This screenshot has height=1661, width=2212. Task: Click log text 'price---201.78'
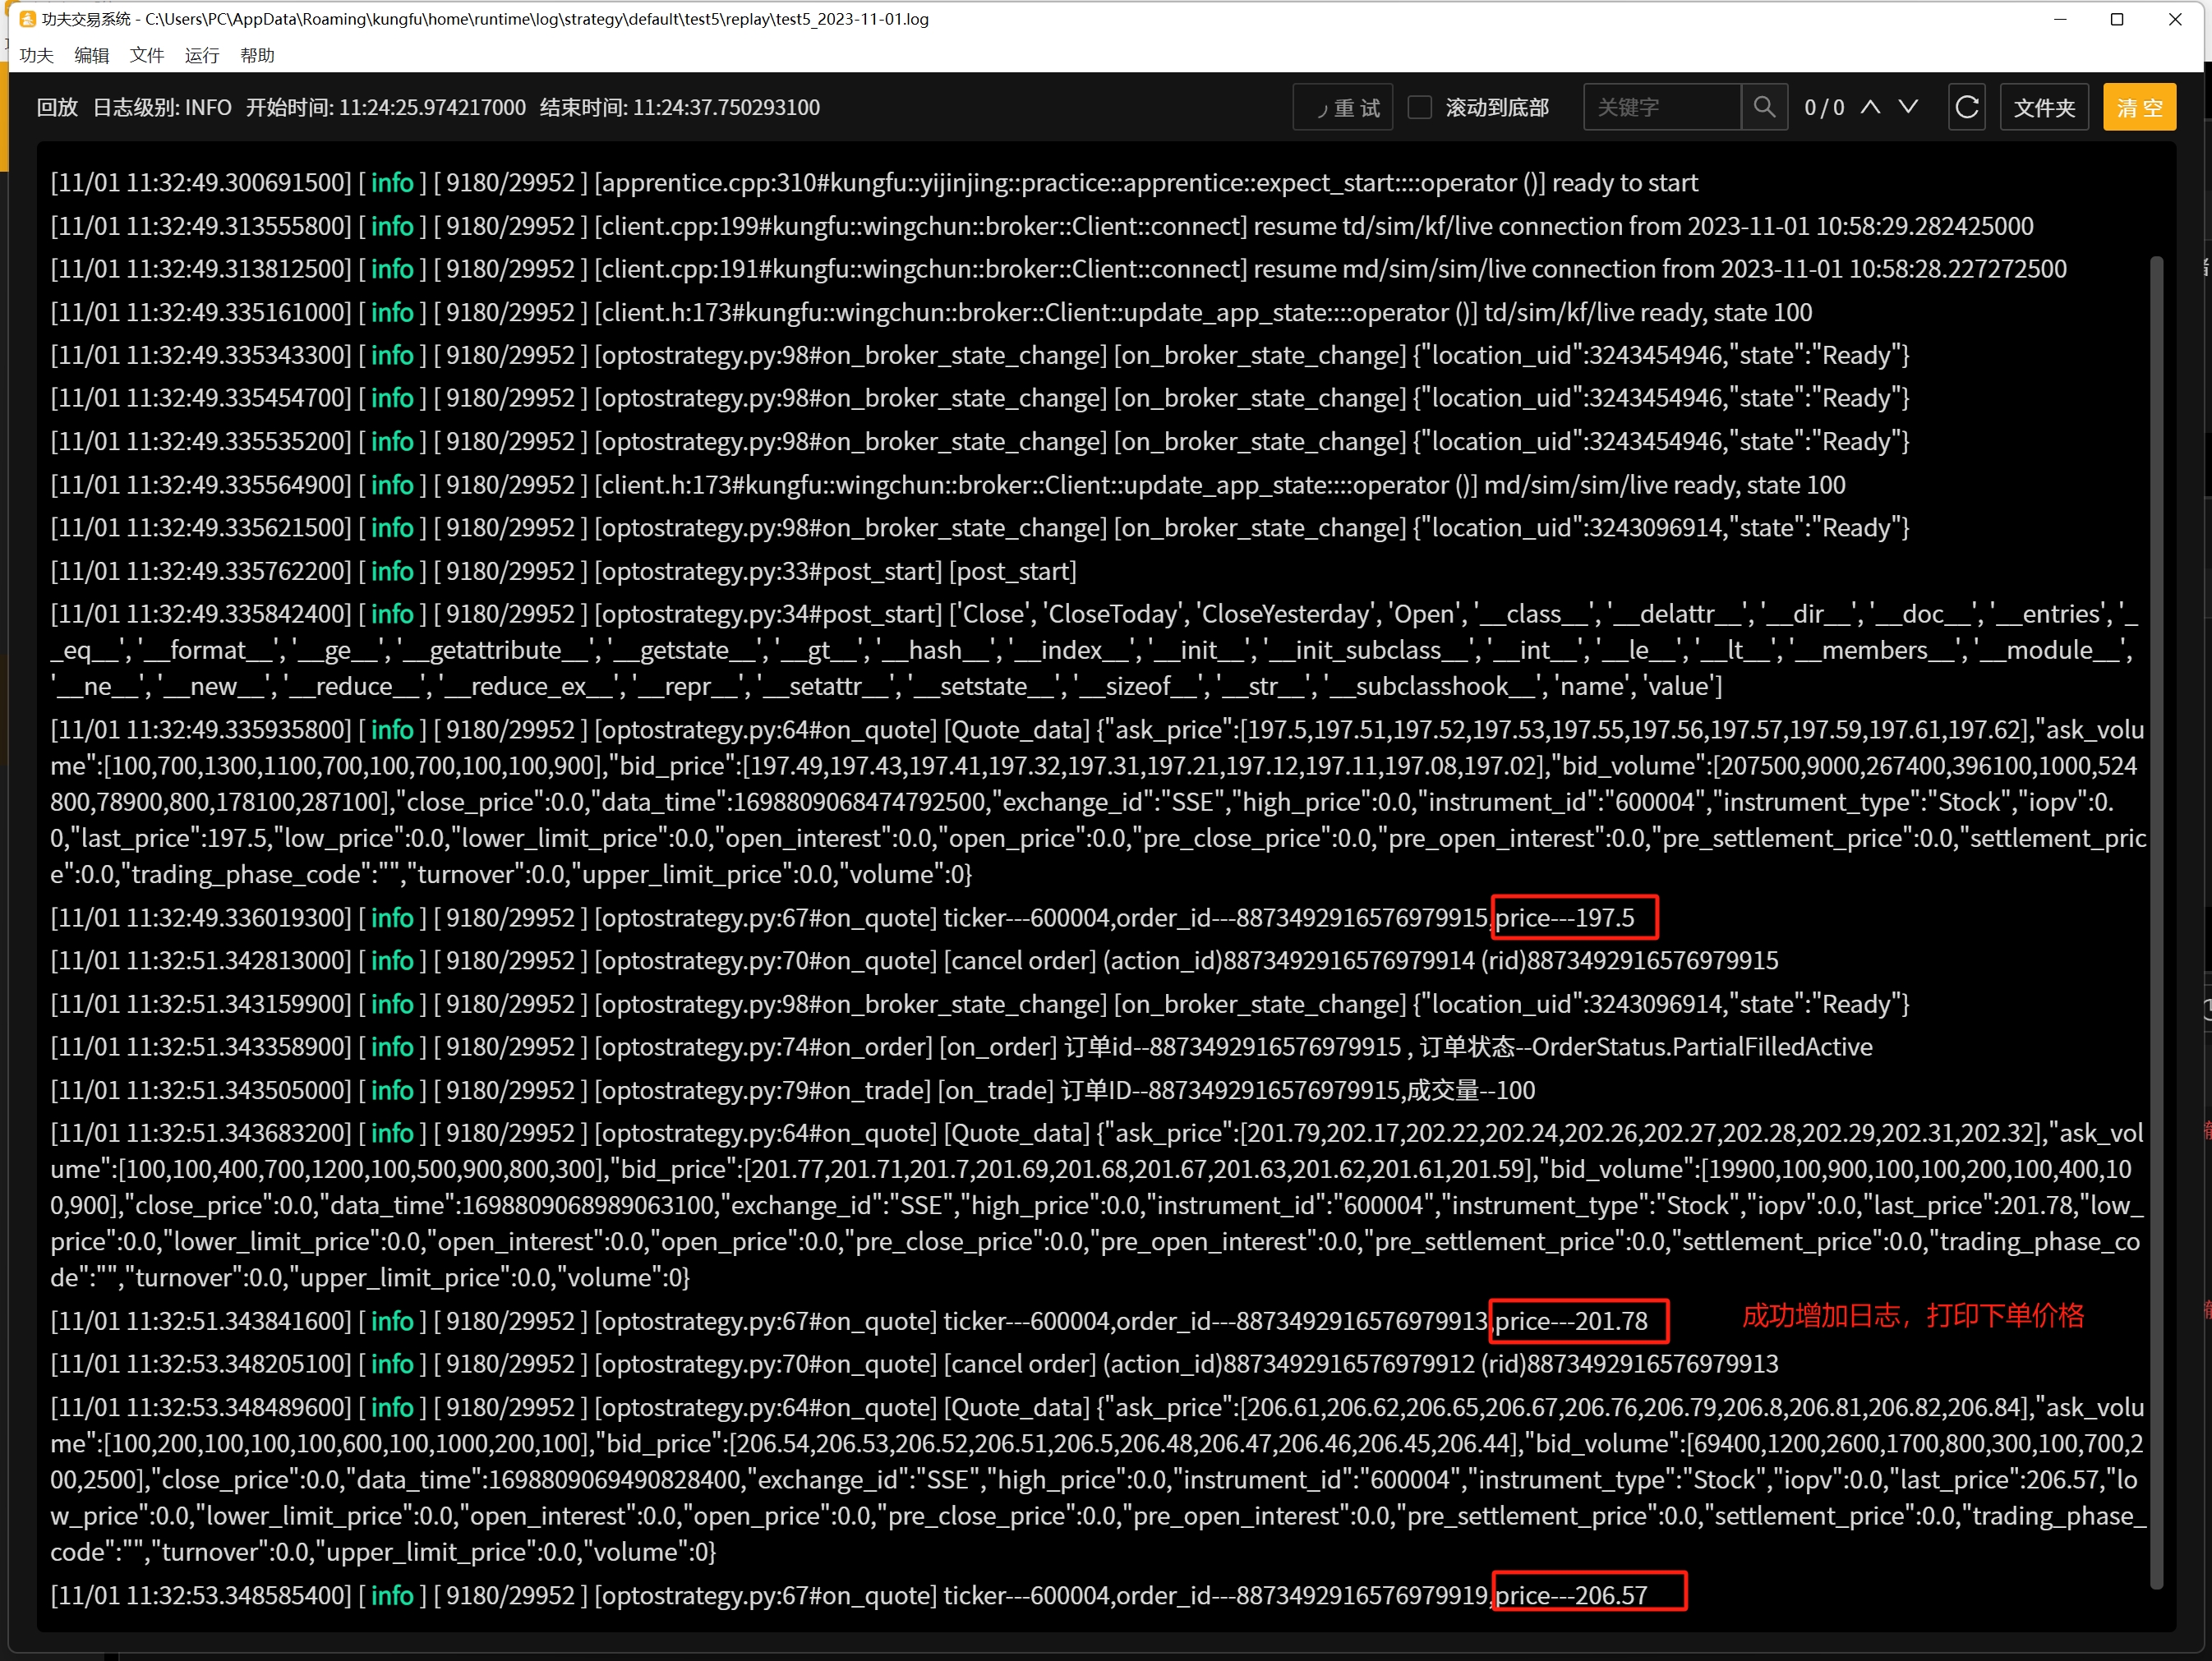coord(1571,1321)
